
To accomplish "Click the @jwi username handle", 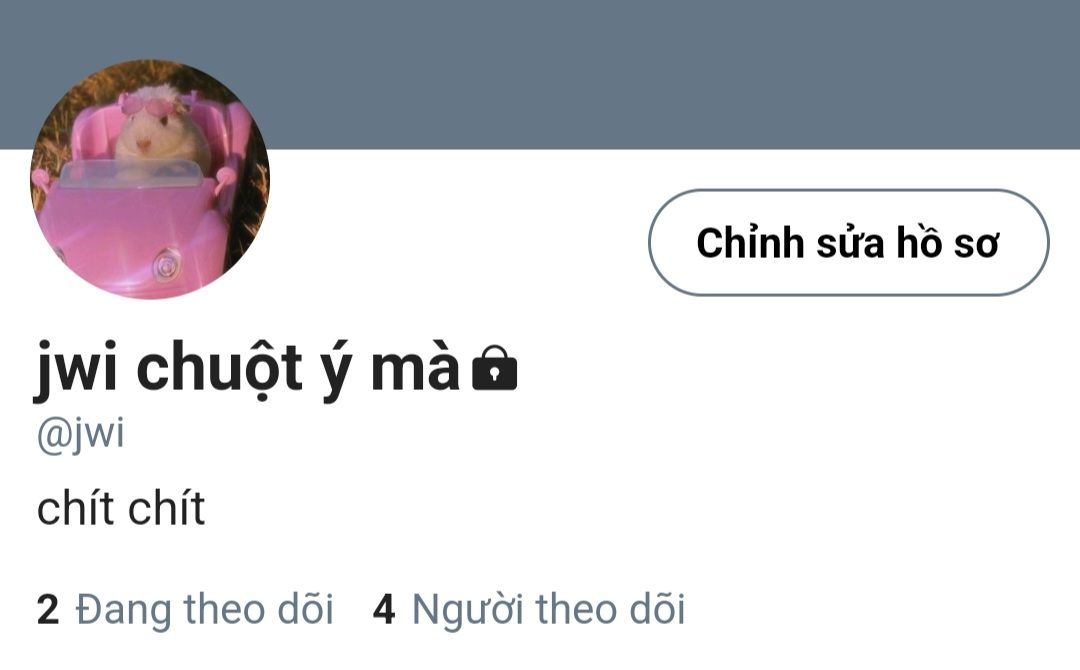I will (x=81, y=435).
